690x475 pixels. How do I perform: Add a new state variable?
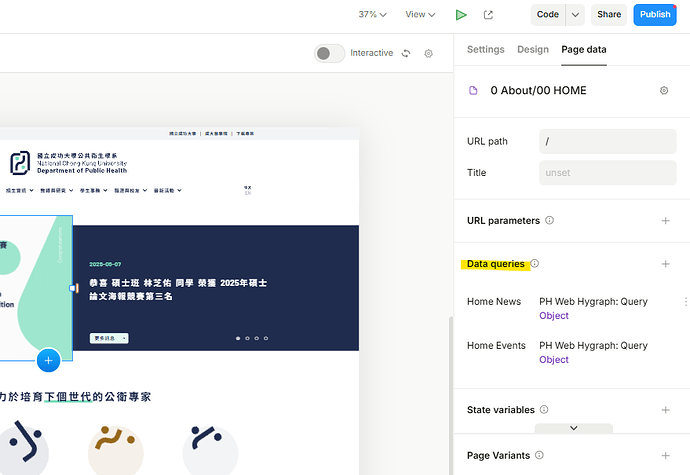tap(666, 410)
